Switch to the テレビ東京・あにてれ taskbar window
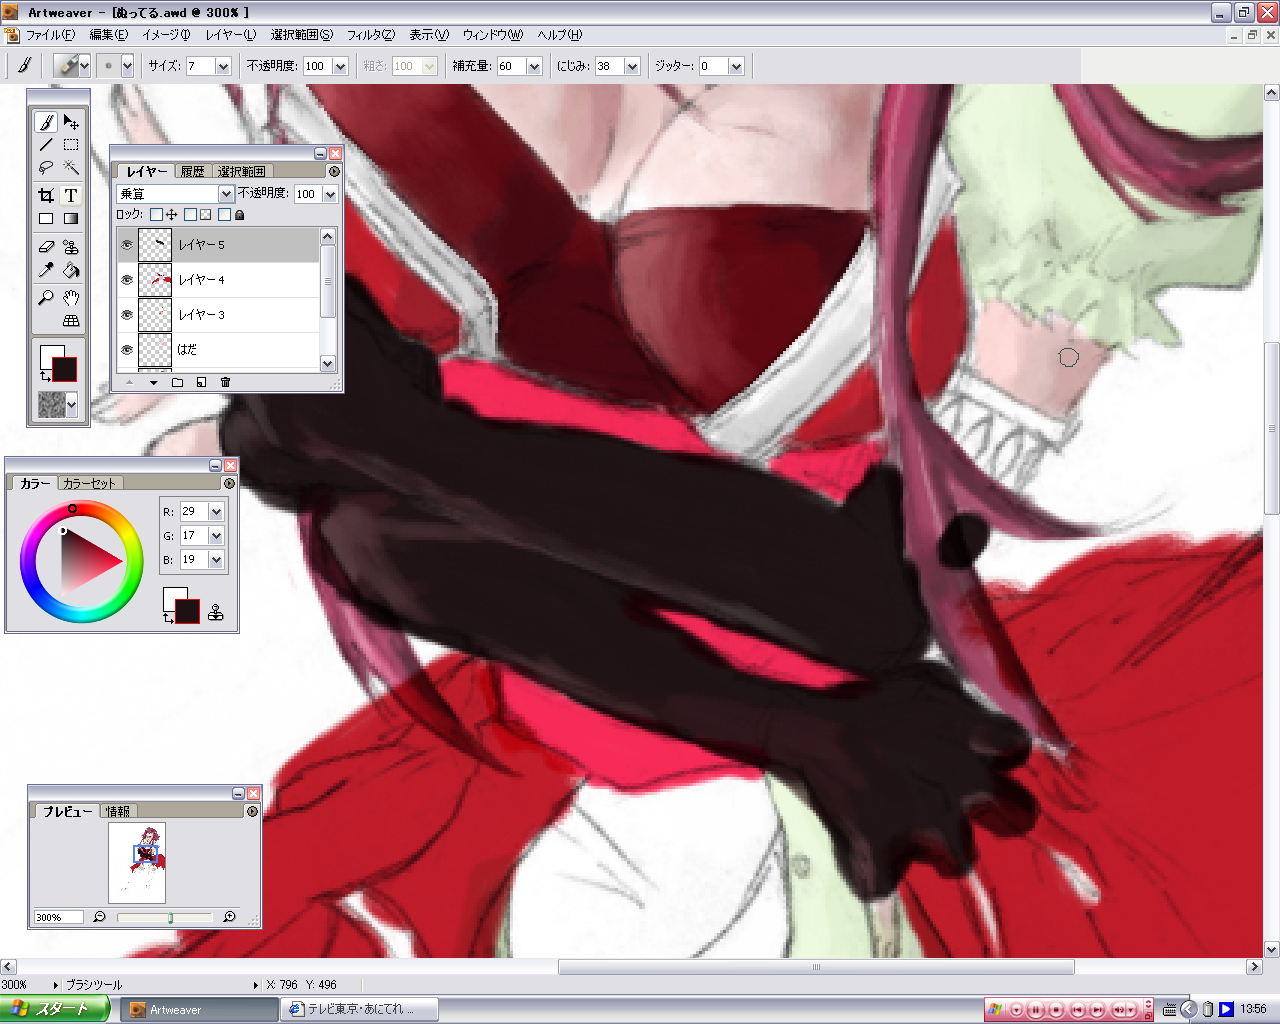This screenshot has height=1024, width=1280. point(360,1010)
